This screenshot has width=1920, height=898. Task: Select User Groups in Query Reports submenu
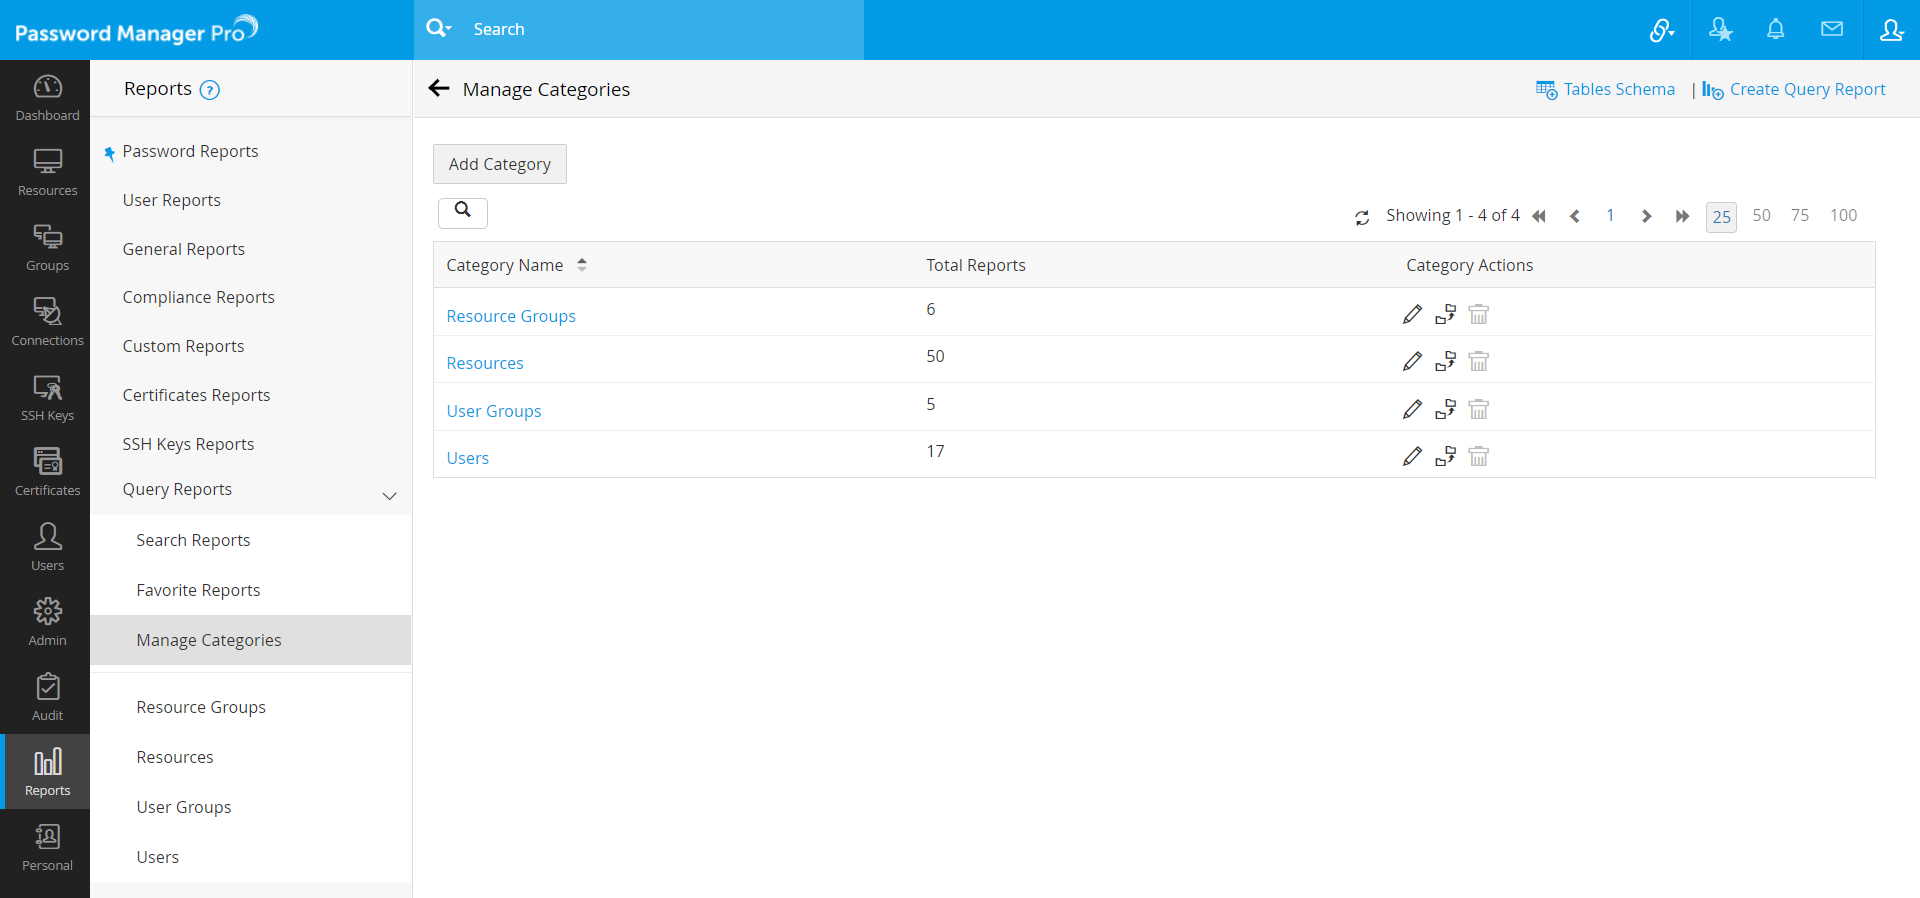(x=184, y=807)
